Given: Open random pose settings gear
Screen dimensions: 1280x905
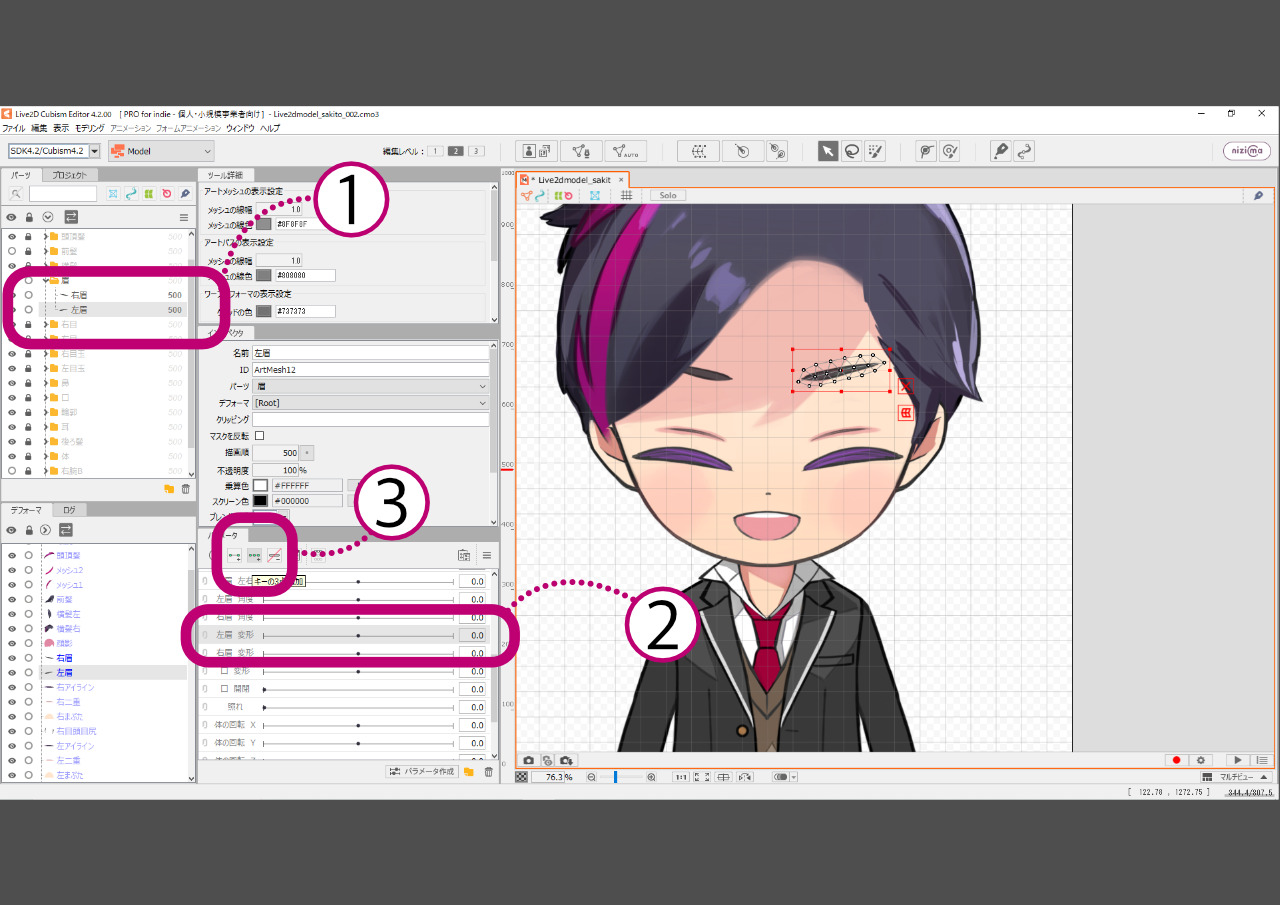Looking at the screenshot, I should pyautogui.click(x=1201, y=760).
